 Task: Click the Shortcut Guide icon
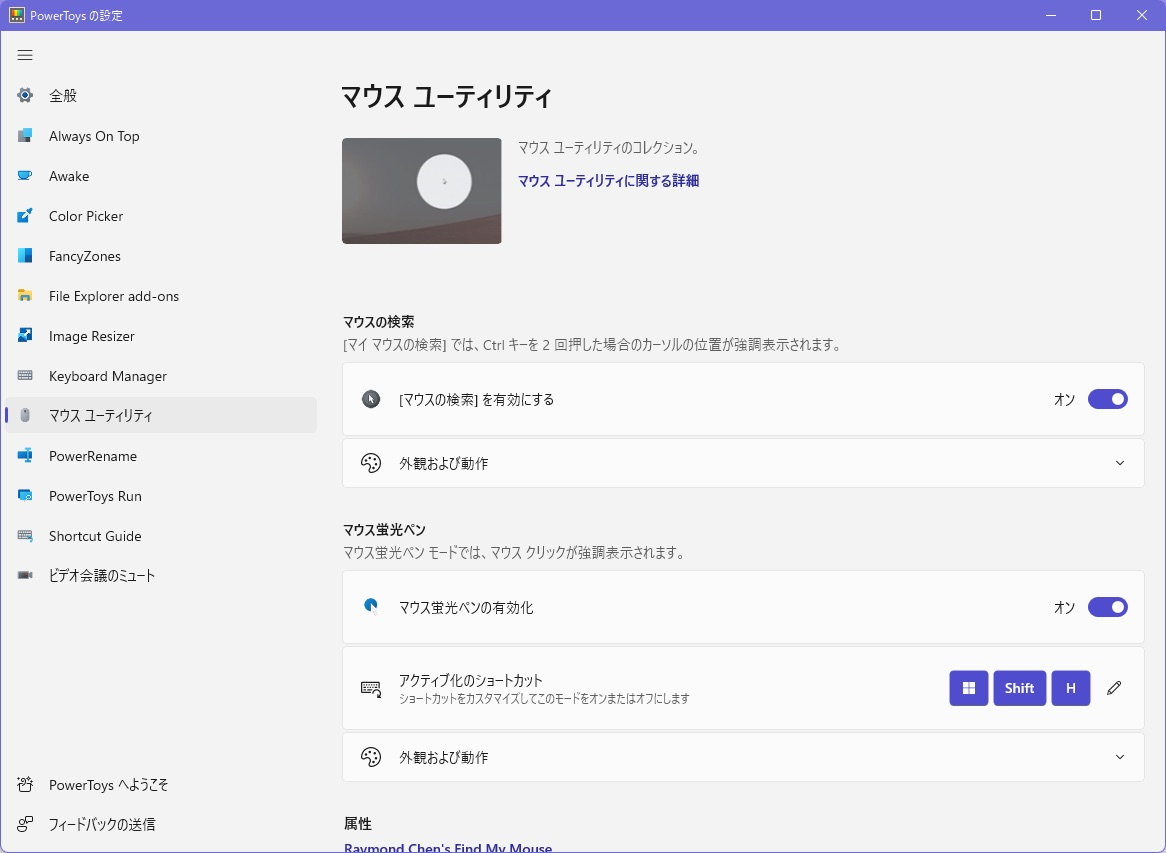(x=25, y=536)
